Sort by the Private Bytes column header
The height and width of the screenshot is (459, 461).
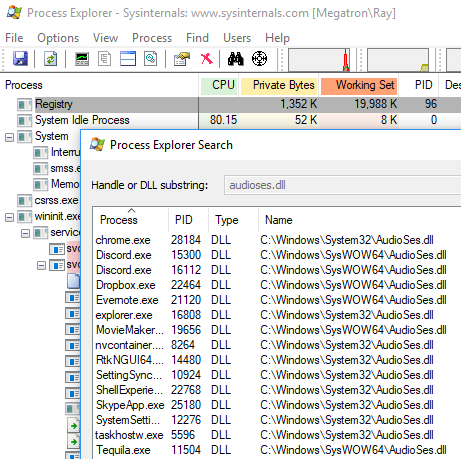(279, 85)
